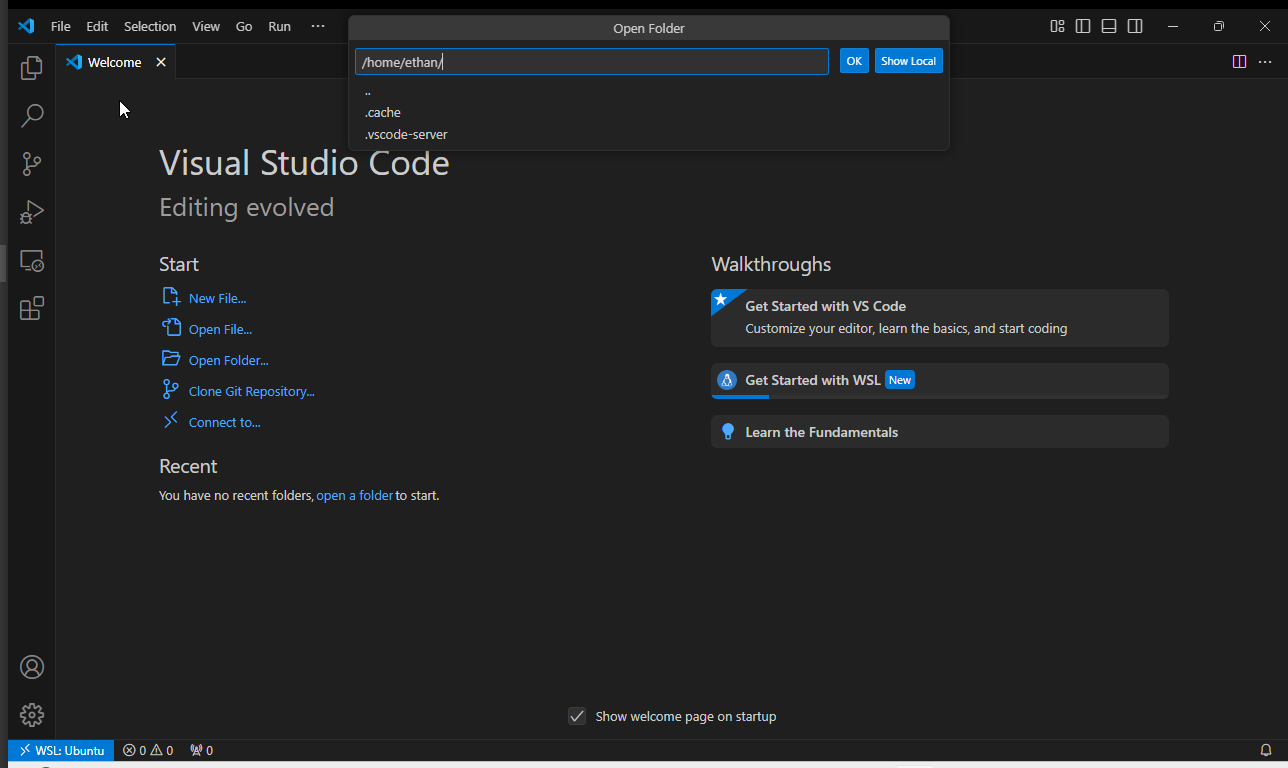Open the Manage gear icon
Image resolution: width=1288 pixels, height=768 pixels.
[32, 715]
